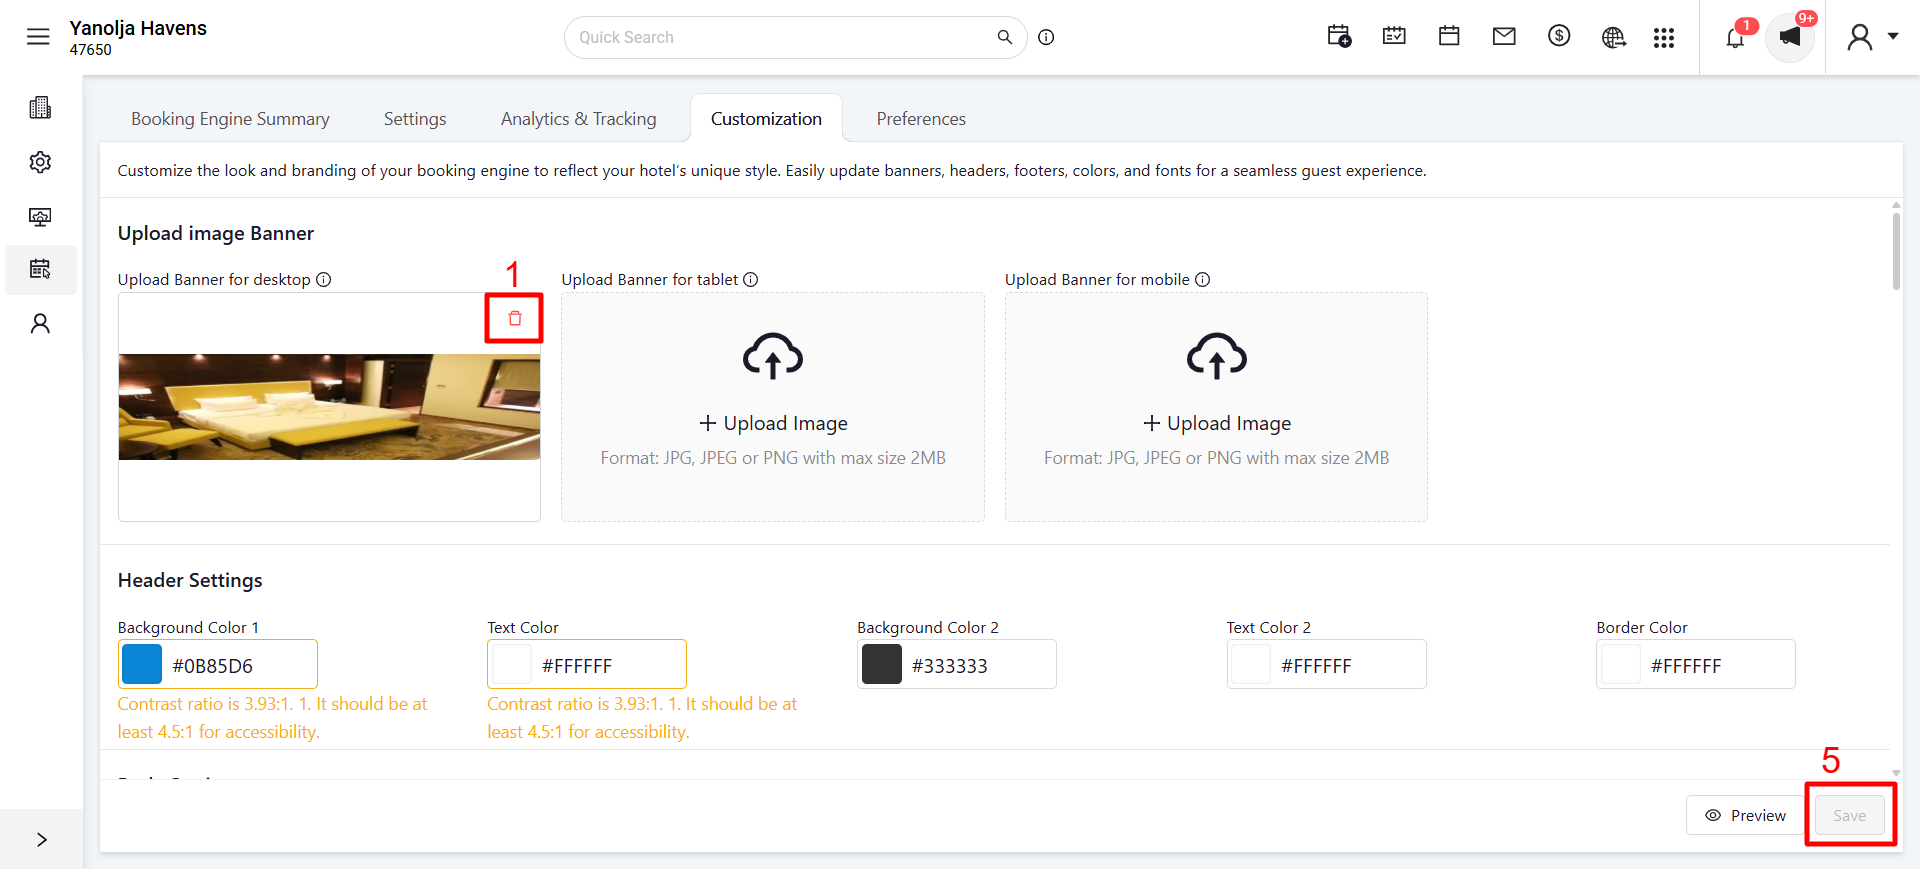Screen dimensions: 1920x869
Task: Open the calendar checklist icon in the top bar
Action: (1394, 37)
